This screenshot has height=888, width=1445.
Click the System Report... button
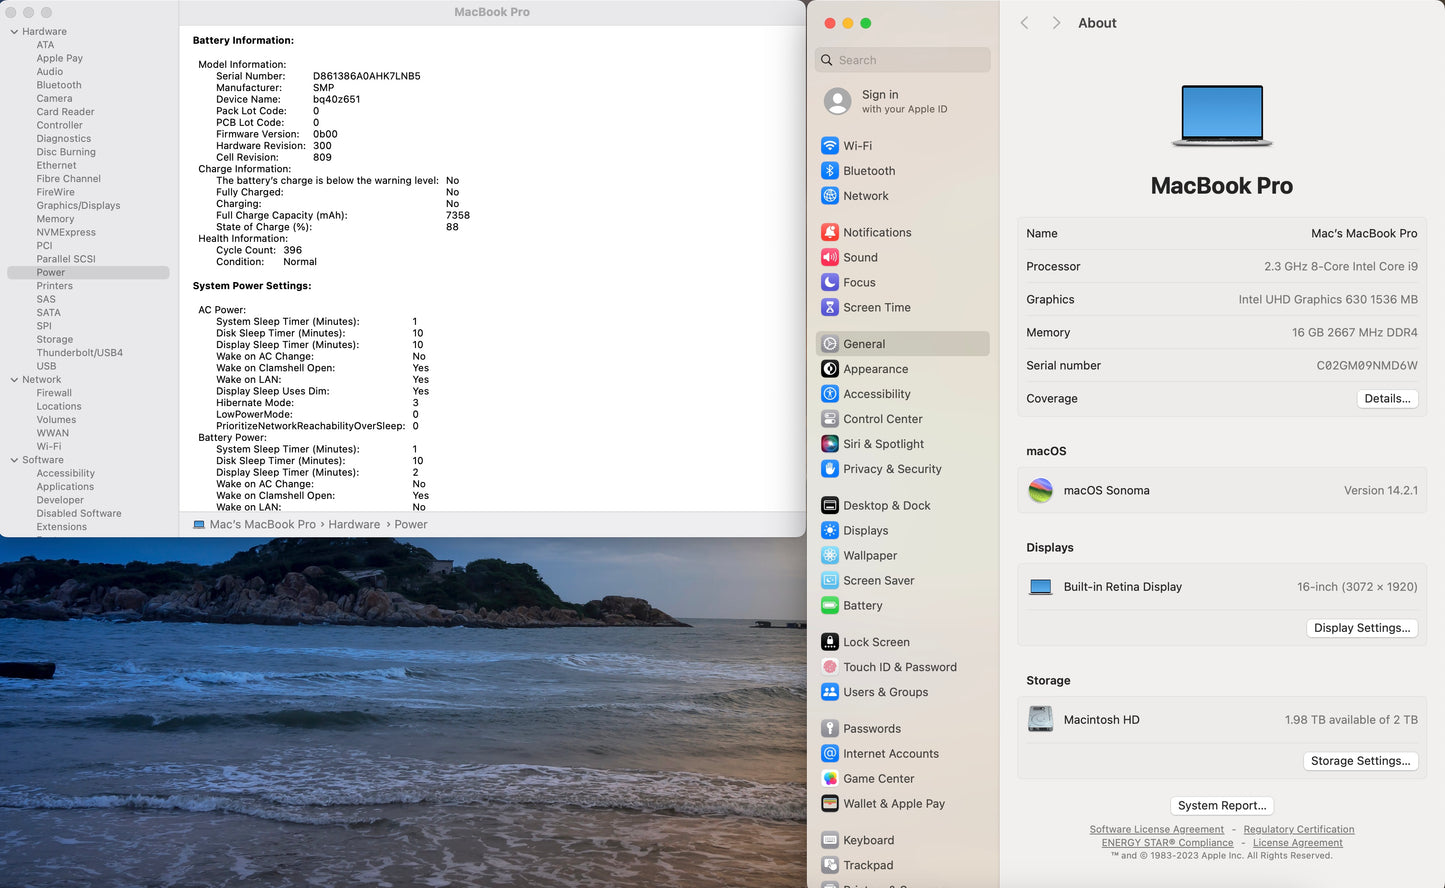1222,805
